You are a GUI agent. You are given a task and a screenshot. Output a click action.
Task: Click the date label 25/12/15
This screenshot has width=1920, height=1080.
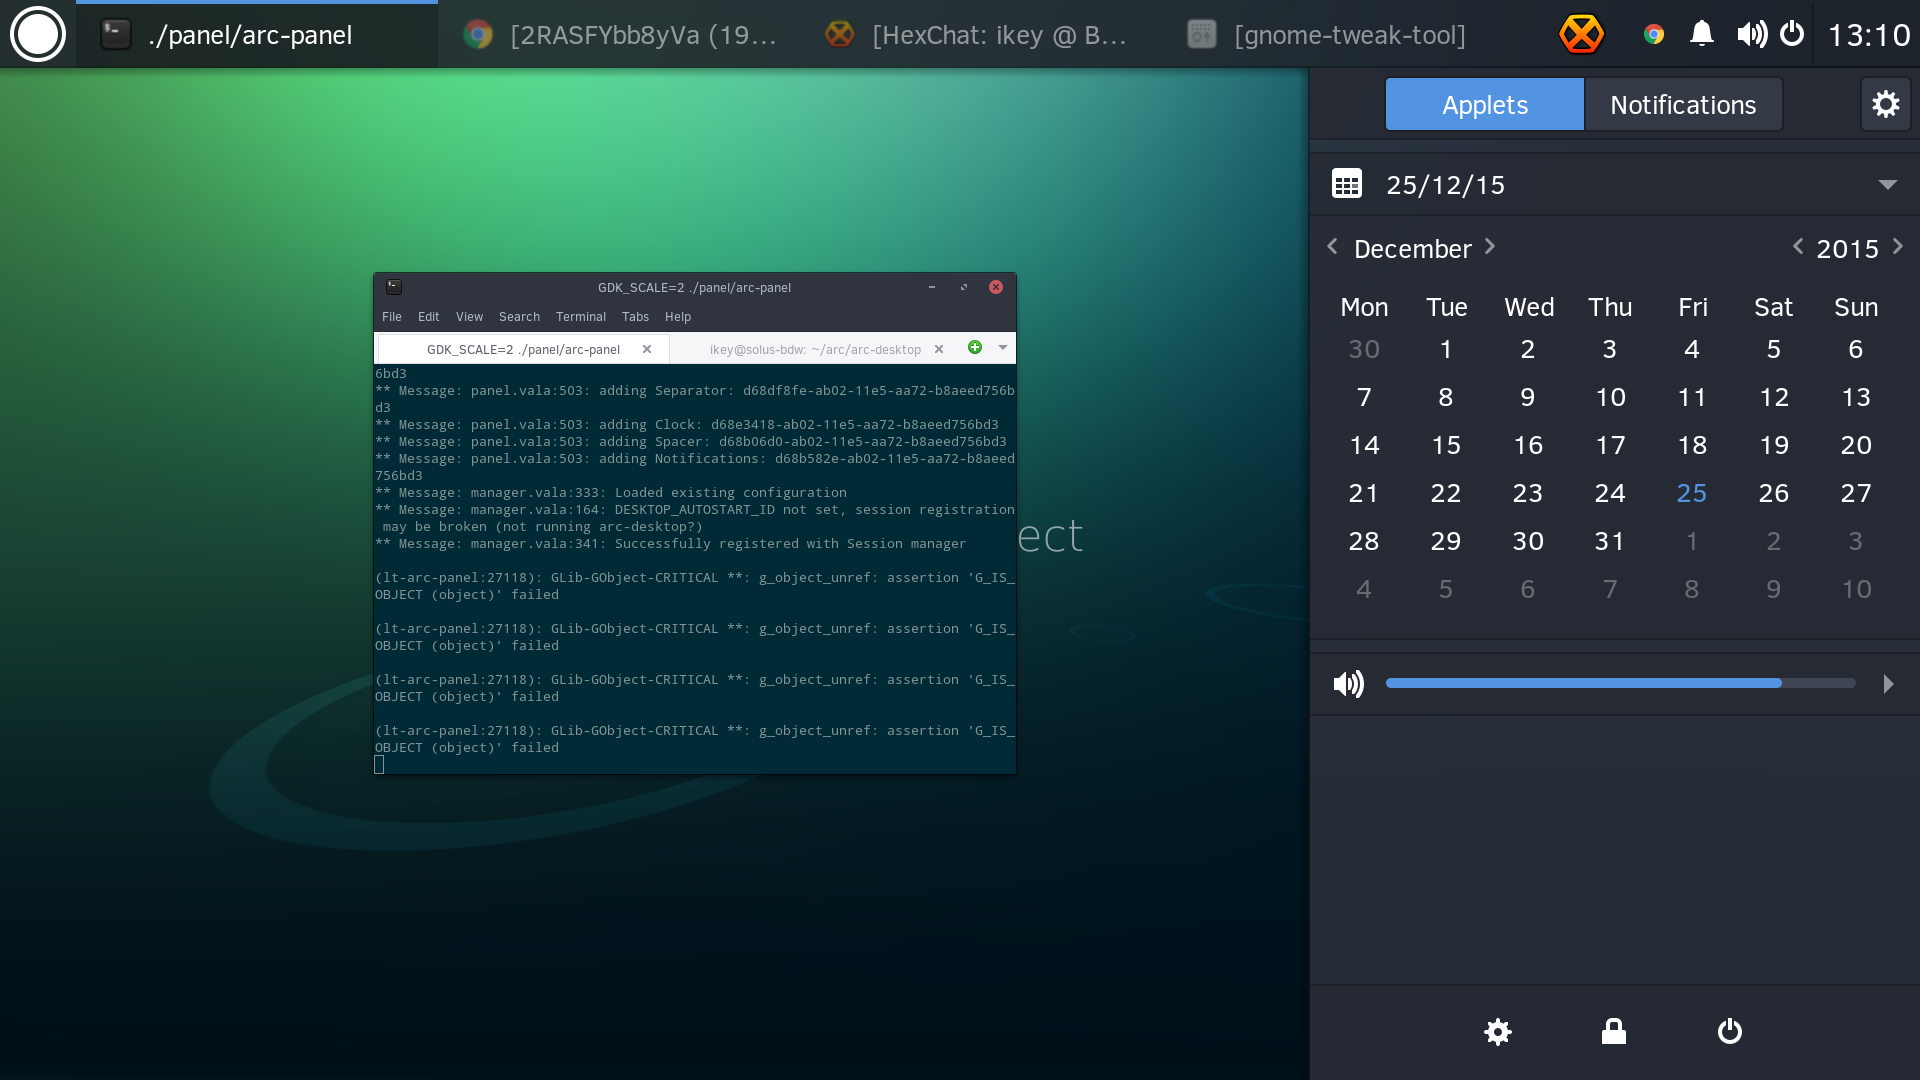[x=1445, y=185]
